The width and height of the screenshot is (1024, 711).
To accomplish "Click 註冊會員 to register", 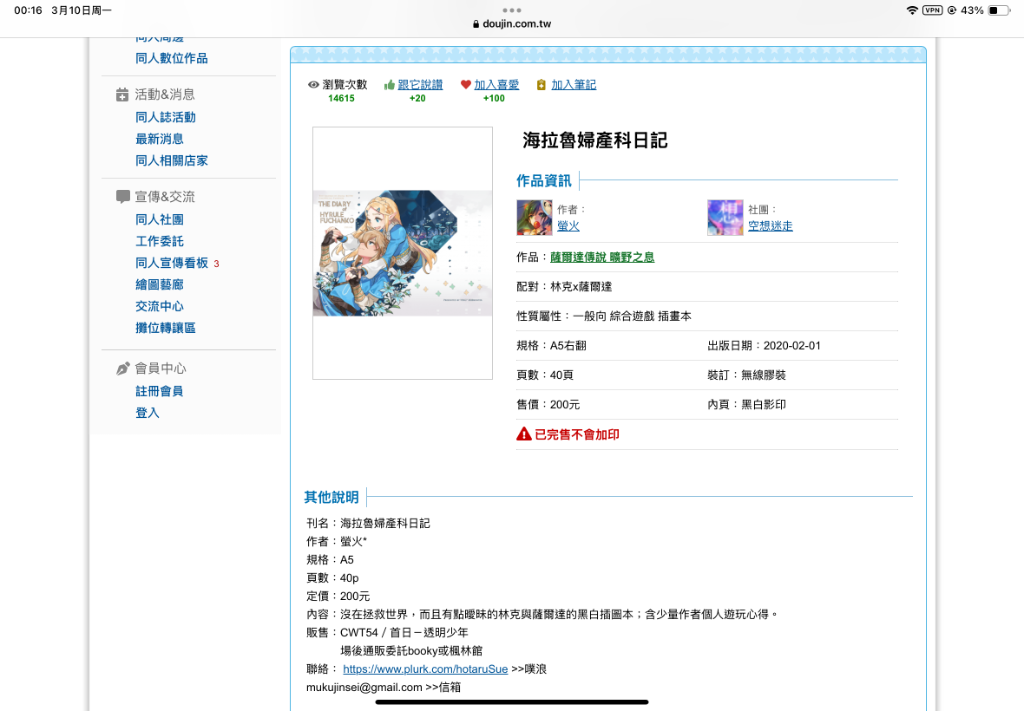I will [159, 391].
